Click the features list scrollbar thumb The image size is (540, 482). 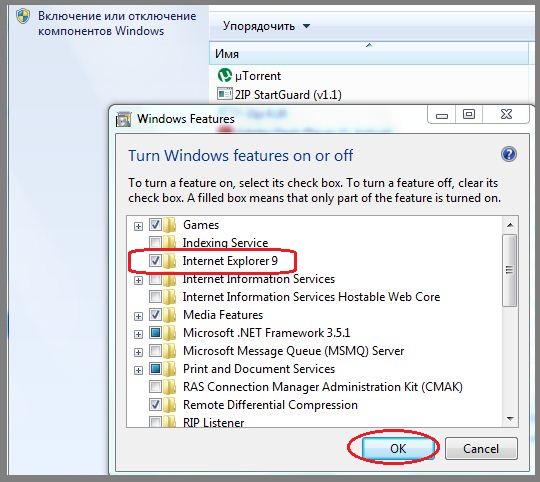(x=510, y=270)
